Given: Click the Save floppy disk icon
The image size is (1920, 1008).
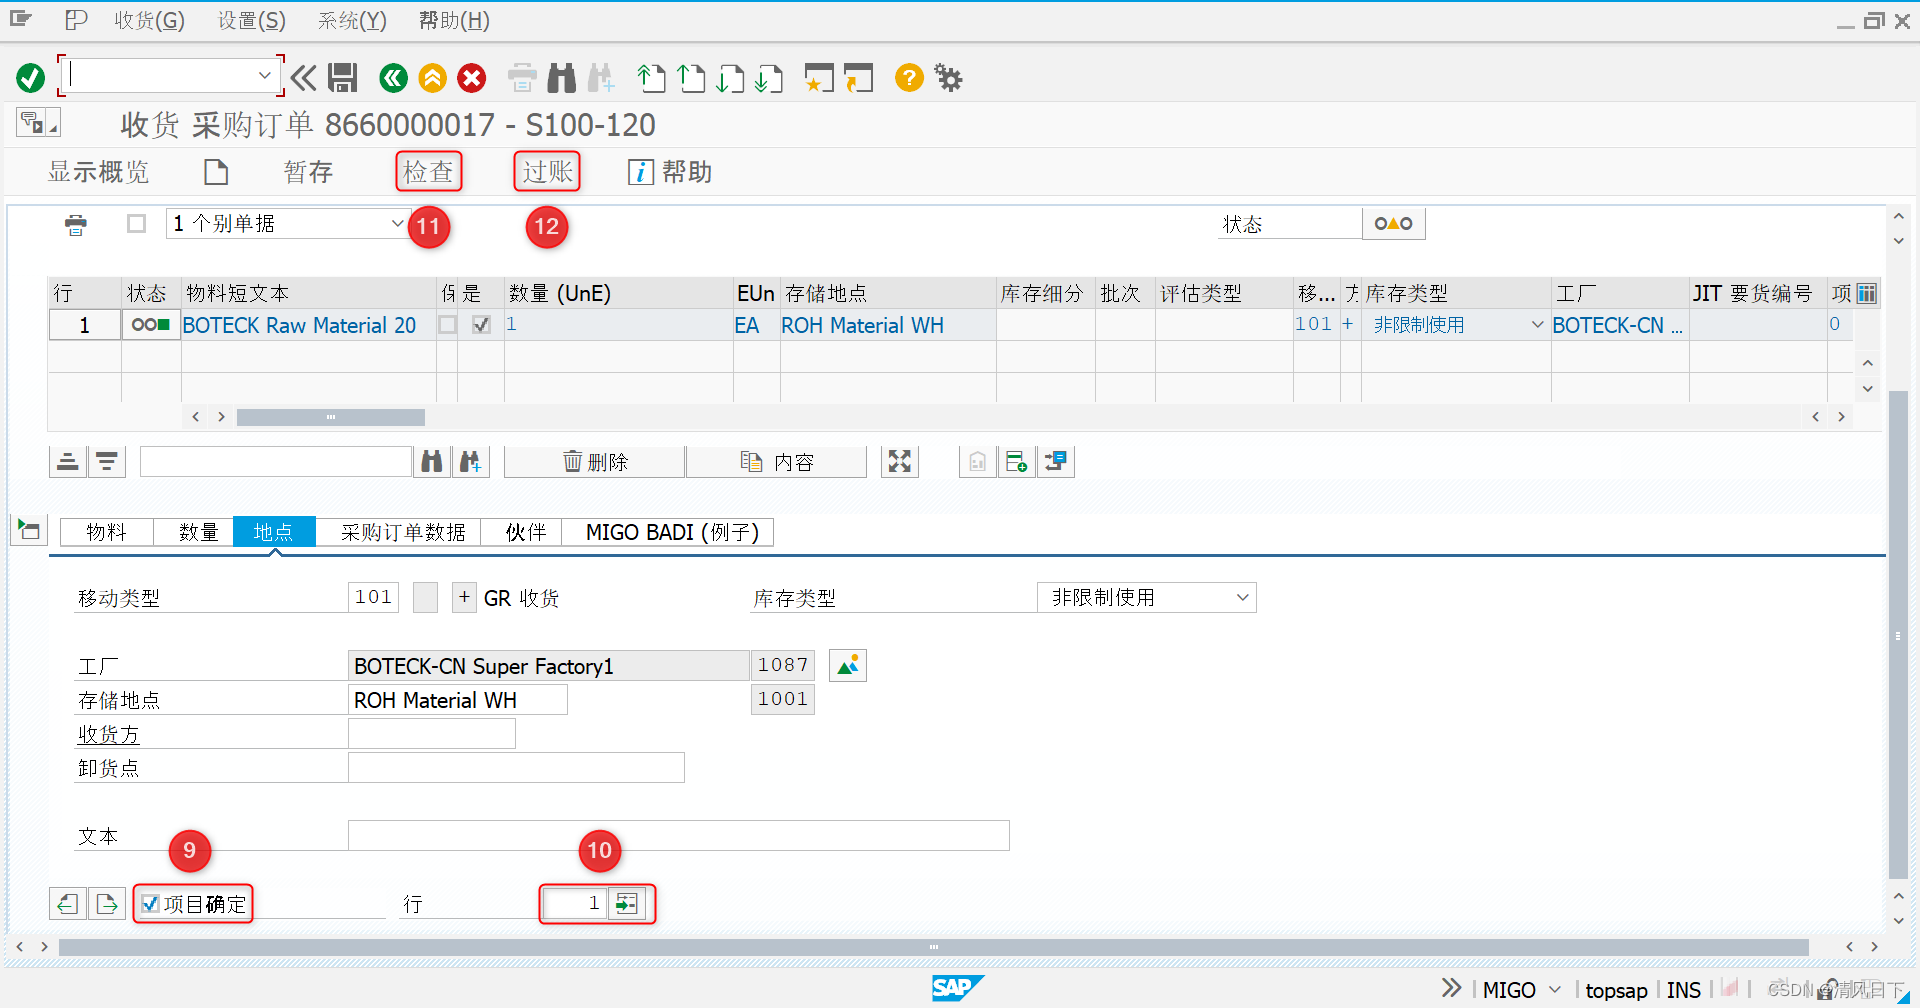Looking at the screenshot, I should (x=343, y=77).
